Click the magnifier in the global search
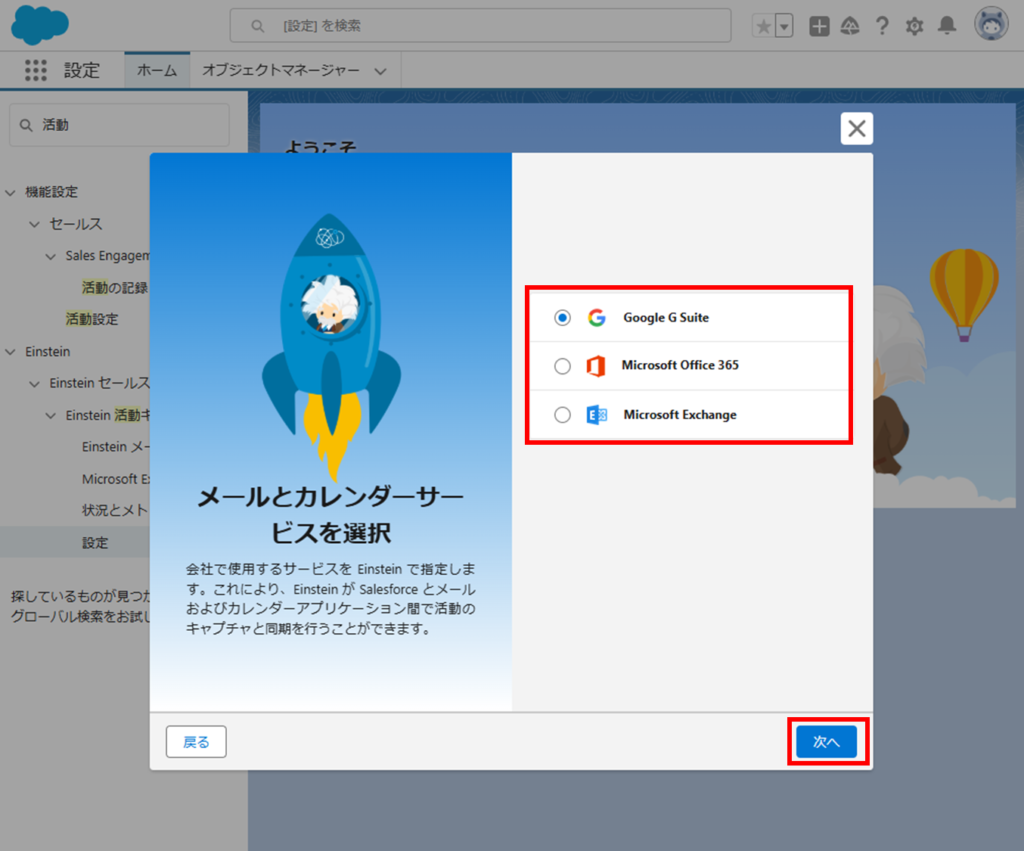The height and width of the screenshot is (851, 1024). (x=258, y=26)
